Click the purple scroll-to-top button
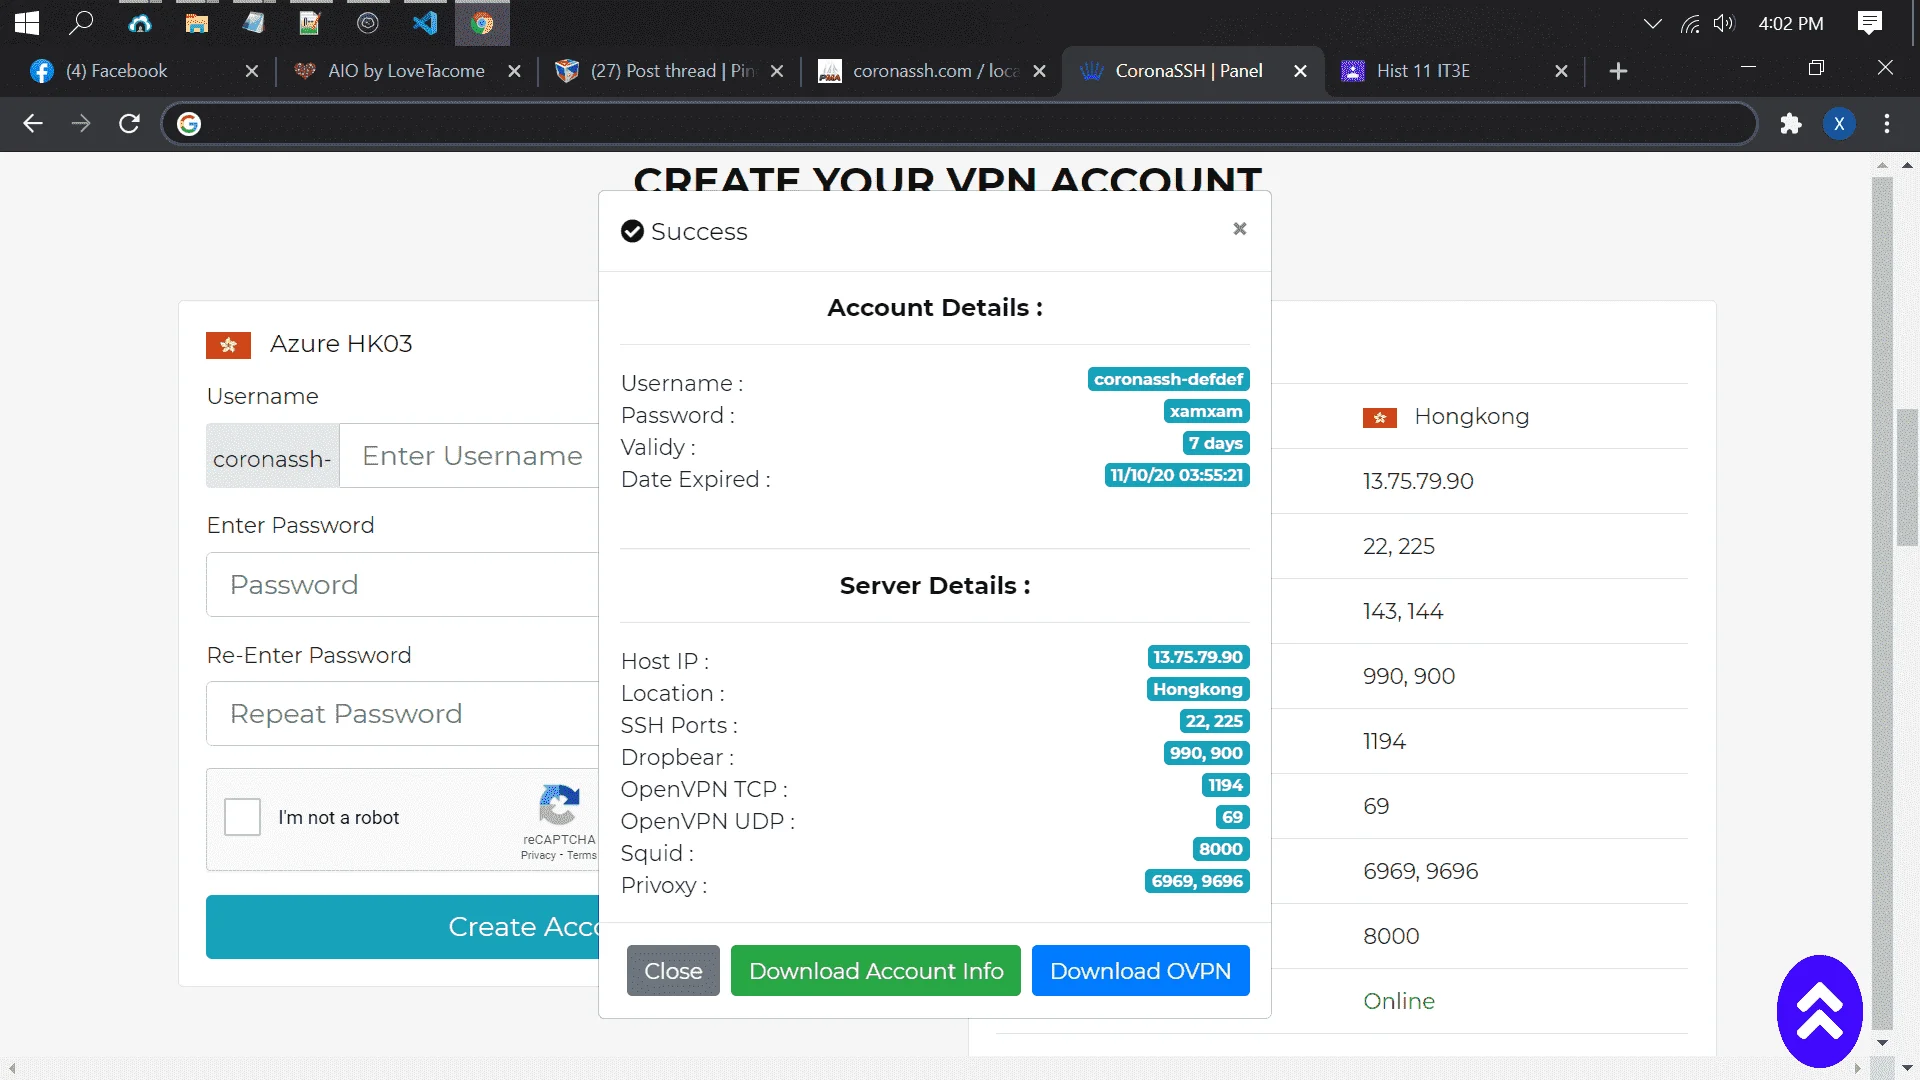 click(1819, 1011)
